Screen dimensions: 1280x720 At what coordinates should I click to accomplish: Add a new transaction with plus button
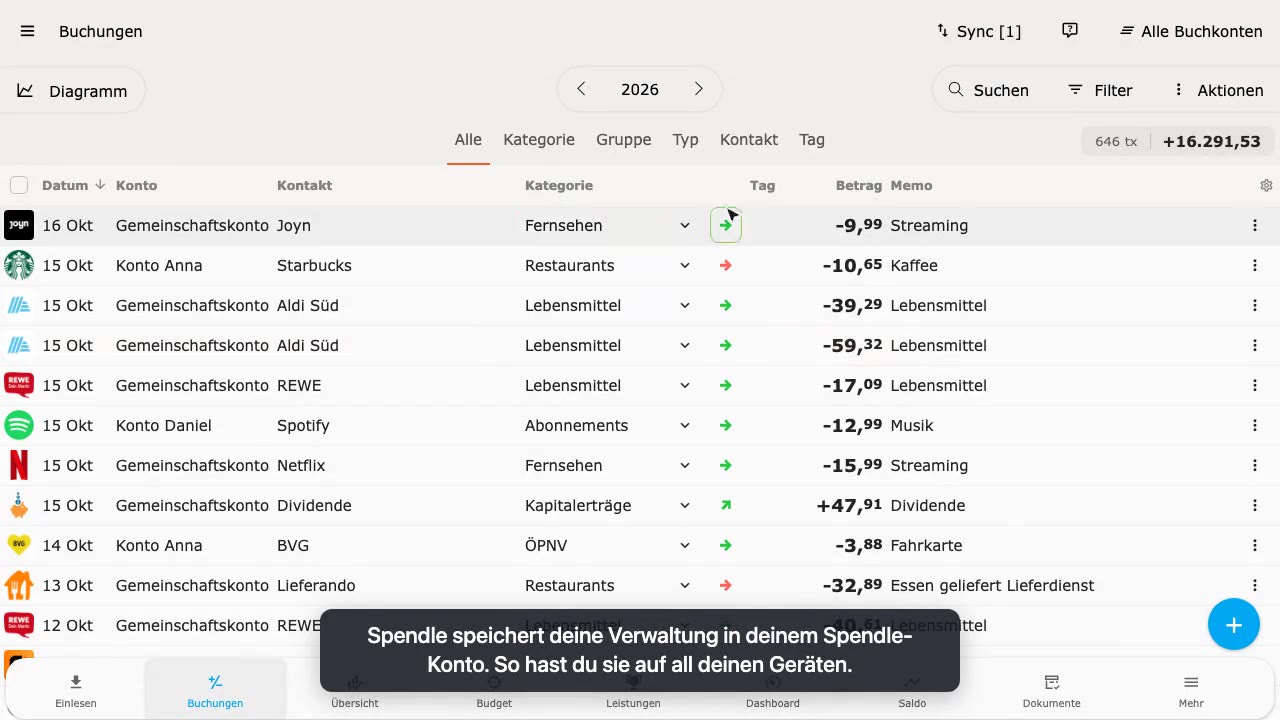tap(1234, 625)
